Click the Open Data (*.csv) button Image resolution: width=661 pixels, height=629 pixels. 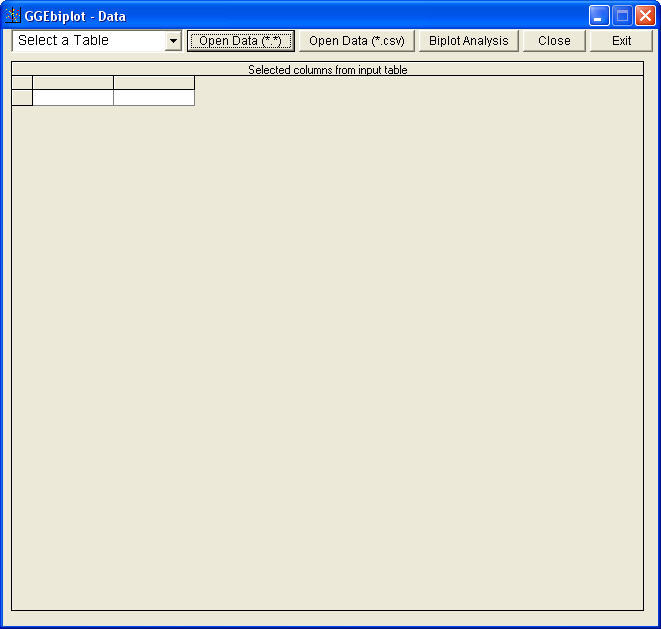357,41
